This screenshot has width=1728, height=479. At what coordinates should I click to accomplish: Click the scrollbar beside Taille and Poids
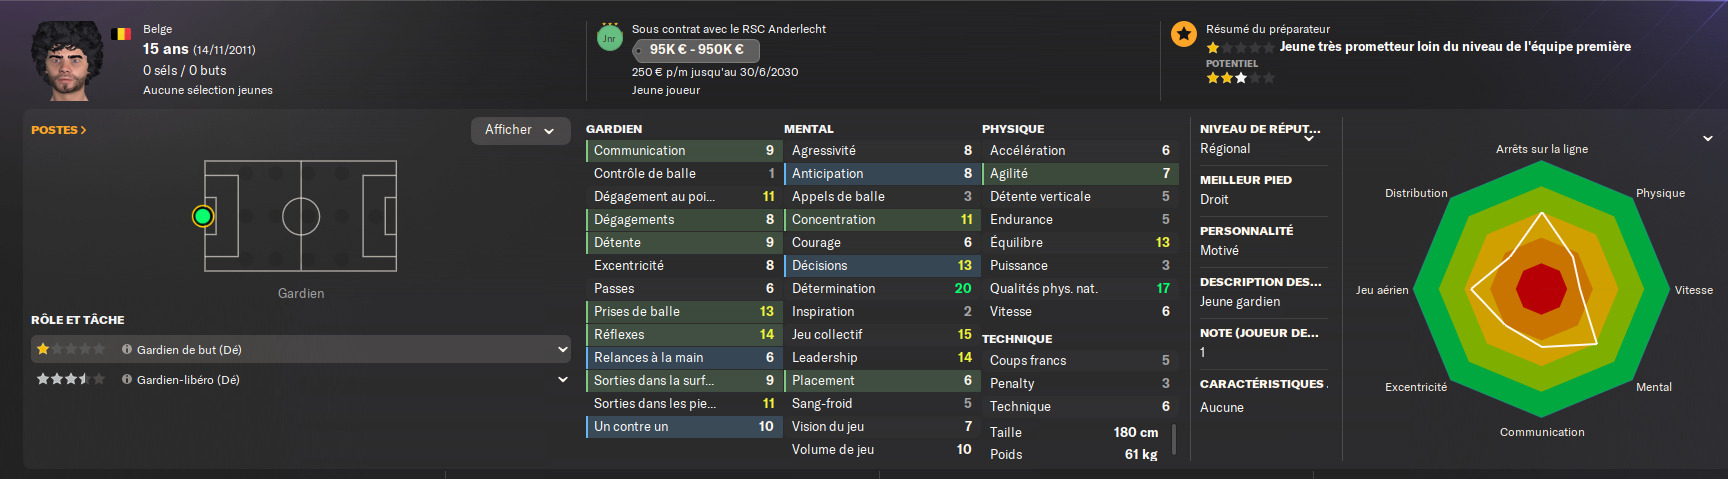(1173, 440)
